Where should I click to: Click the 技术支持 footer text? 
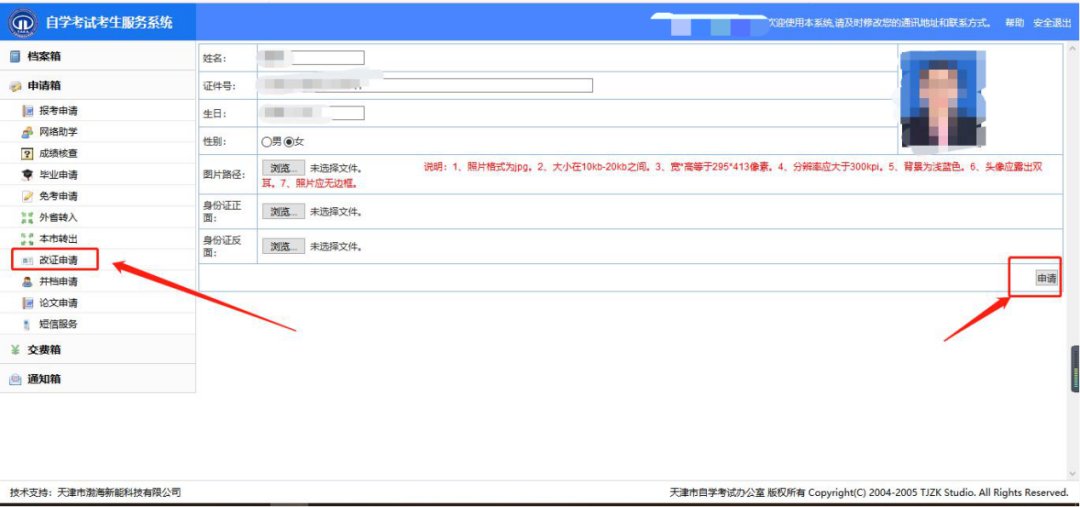96,493
